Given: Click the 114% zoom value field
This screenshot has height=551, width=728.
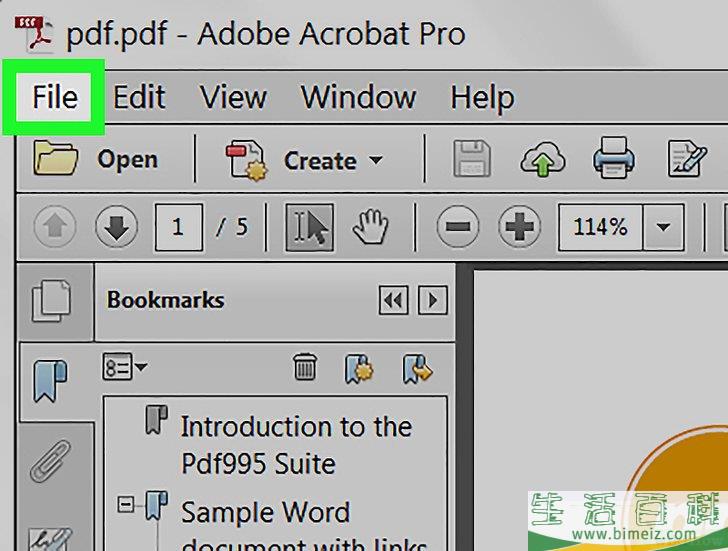Looking at the screenshot, I should click(600, 227).
